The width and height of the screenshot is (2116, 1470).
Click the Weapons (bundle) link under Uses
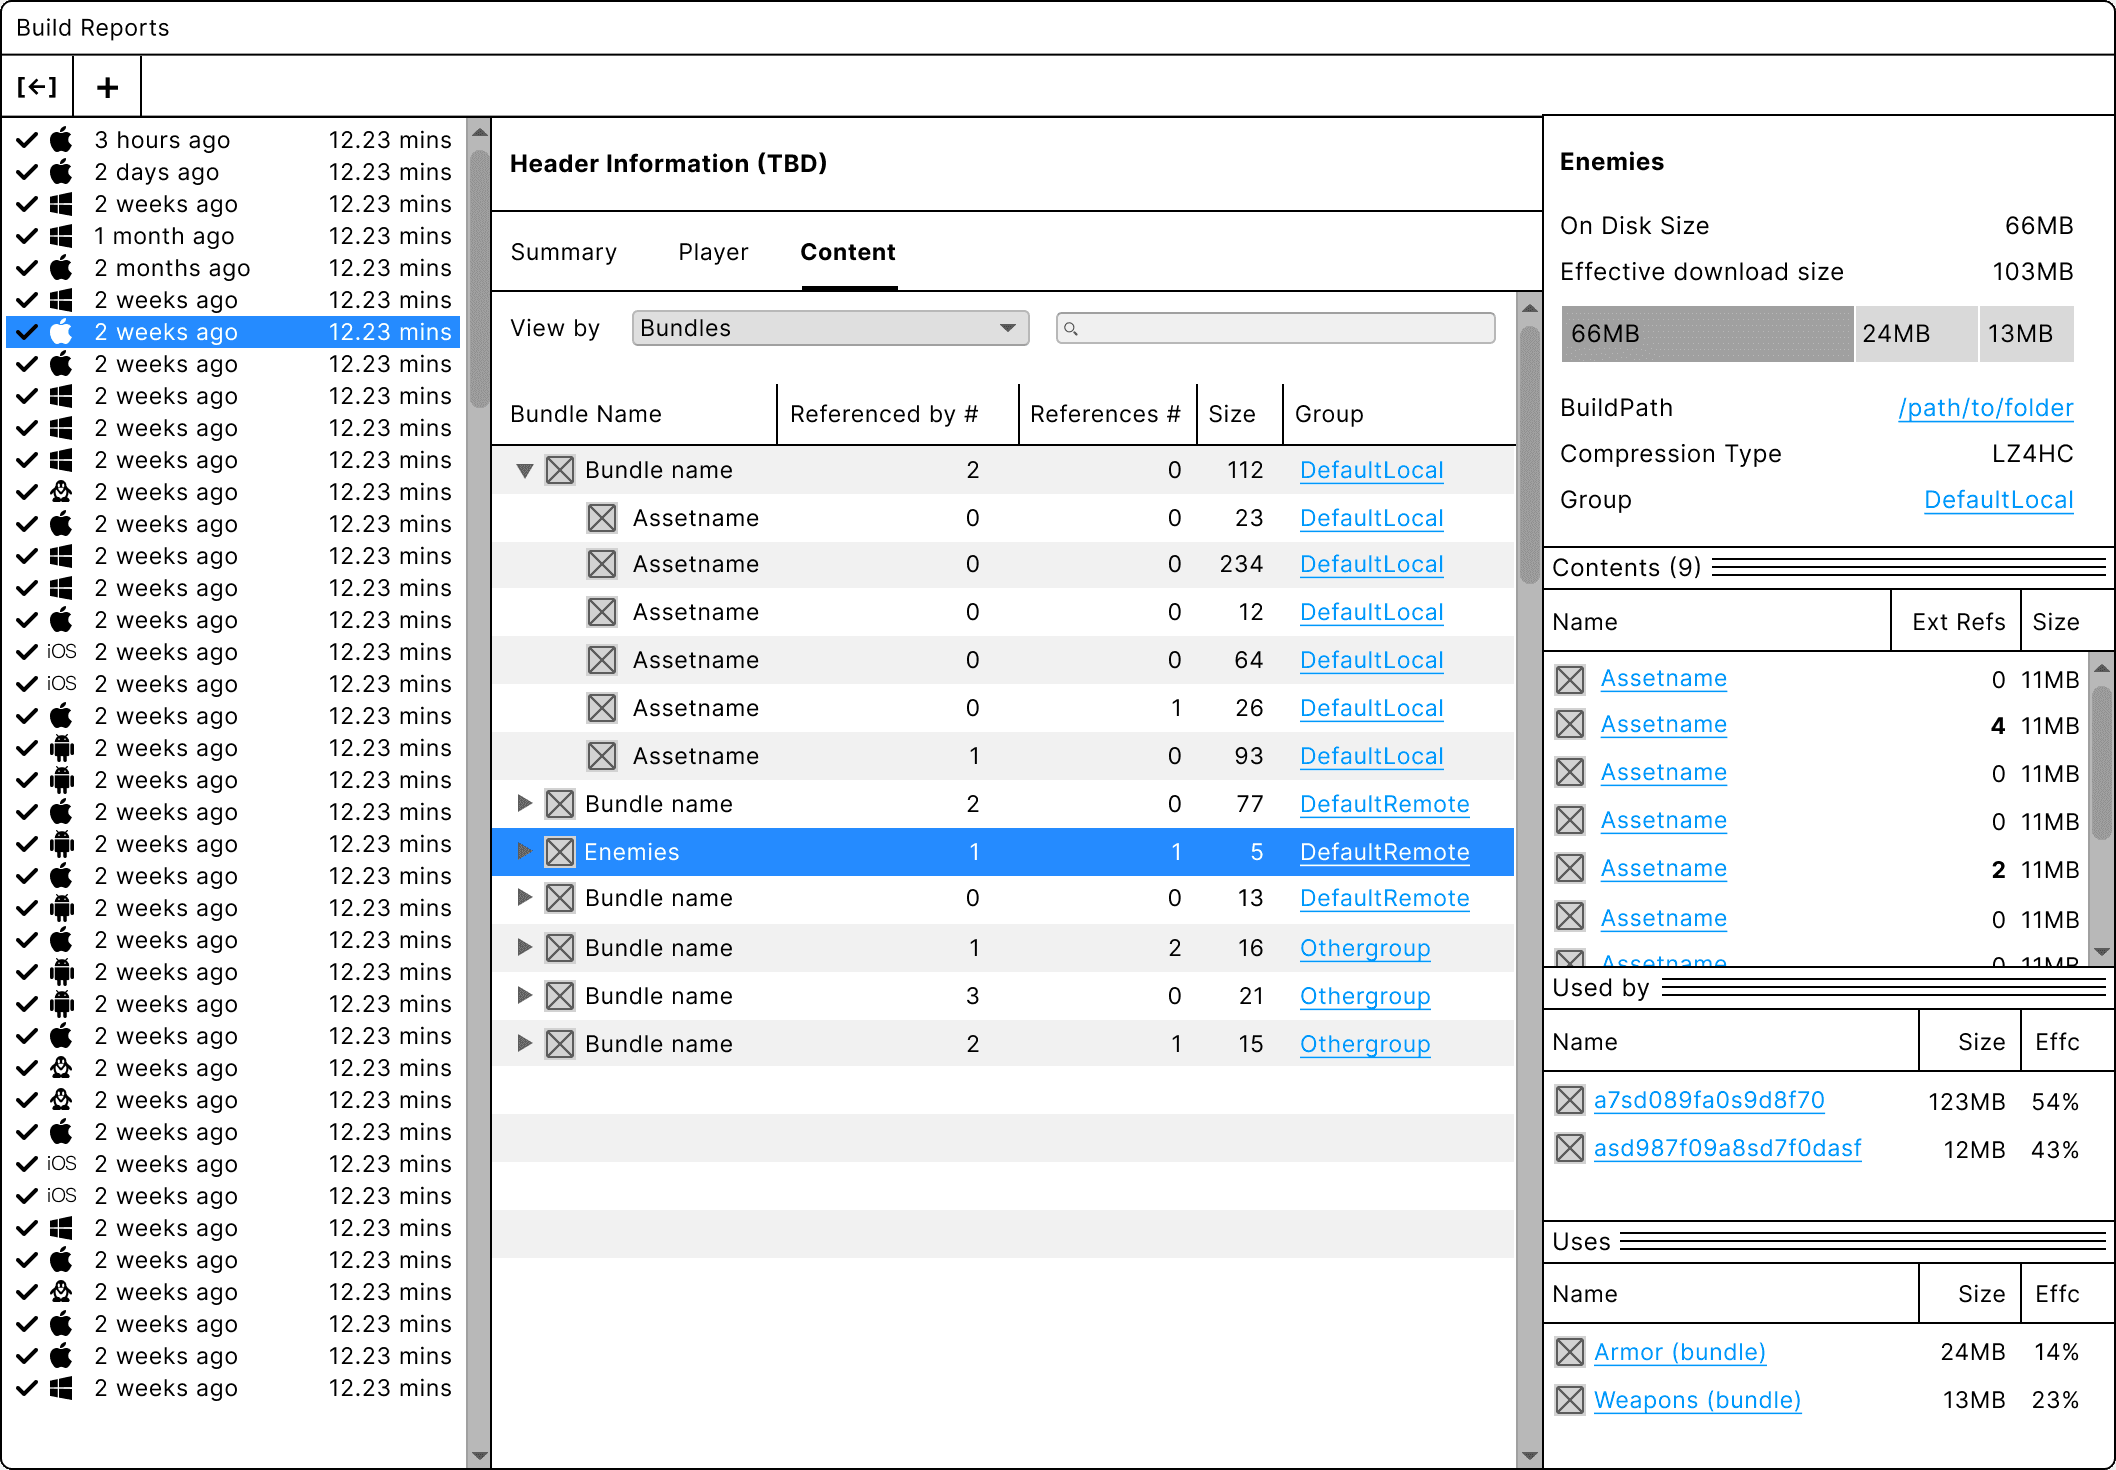click(1696, 1400)
